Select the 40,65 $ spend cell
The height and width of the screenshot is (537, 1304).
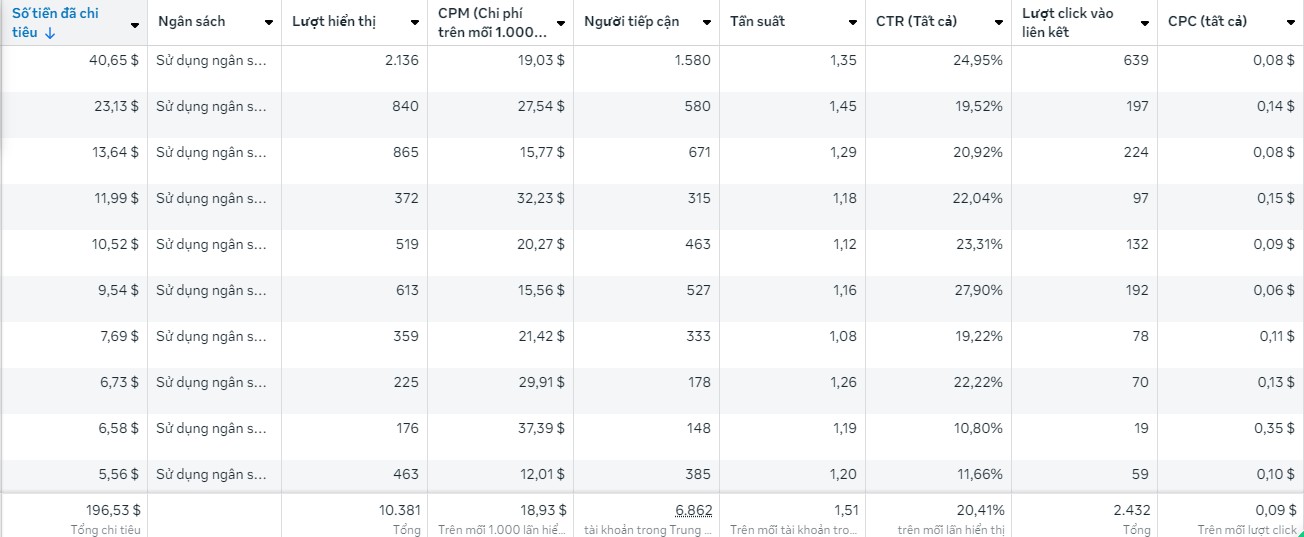[114, 60]
